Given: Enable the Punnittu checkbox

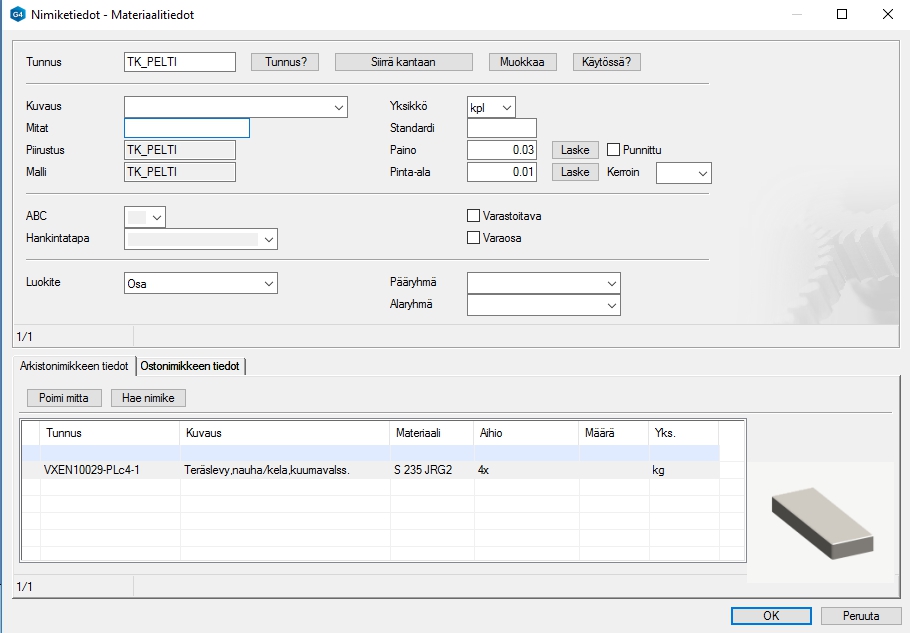Looking at the screenshot, I should 615,150.
